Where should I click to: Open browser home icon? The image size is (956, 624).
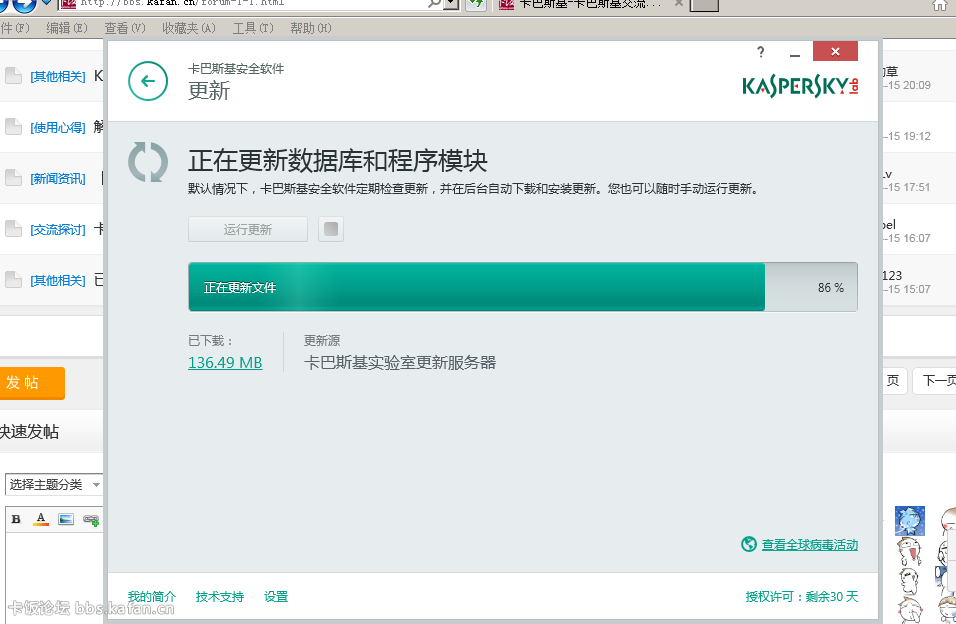pyautogui.click(x=940, y=5)
